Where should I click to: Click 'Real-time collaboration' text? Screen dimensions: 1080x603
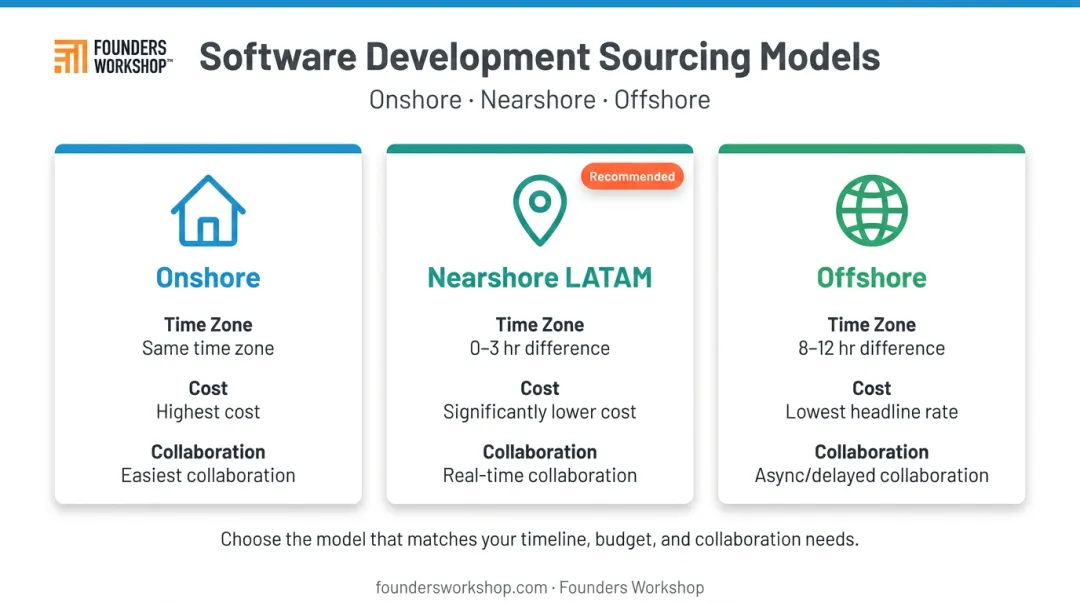click(x=540, y=476)
